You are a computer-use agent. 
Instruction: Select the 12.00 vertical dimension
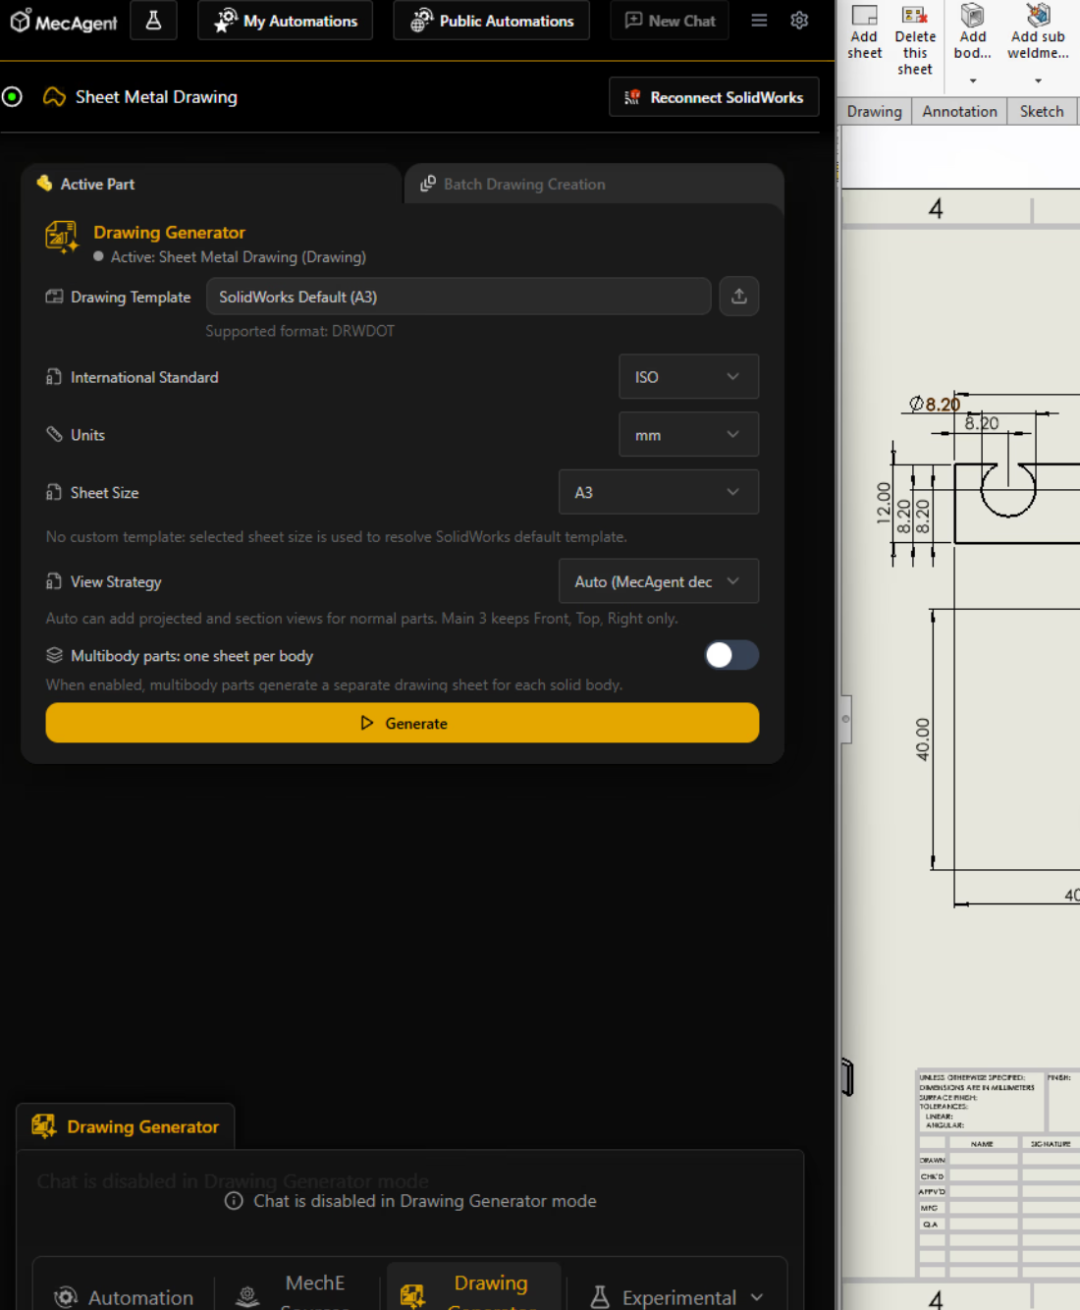[x=883, y=502]
